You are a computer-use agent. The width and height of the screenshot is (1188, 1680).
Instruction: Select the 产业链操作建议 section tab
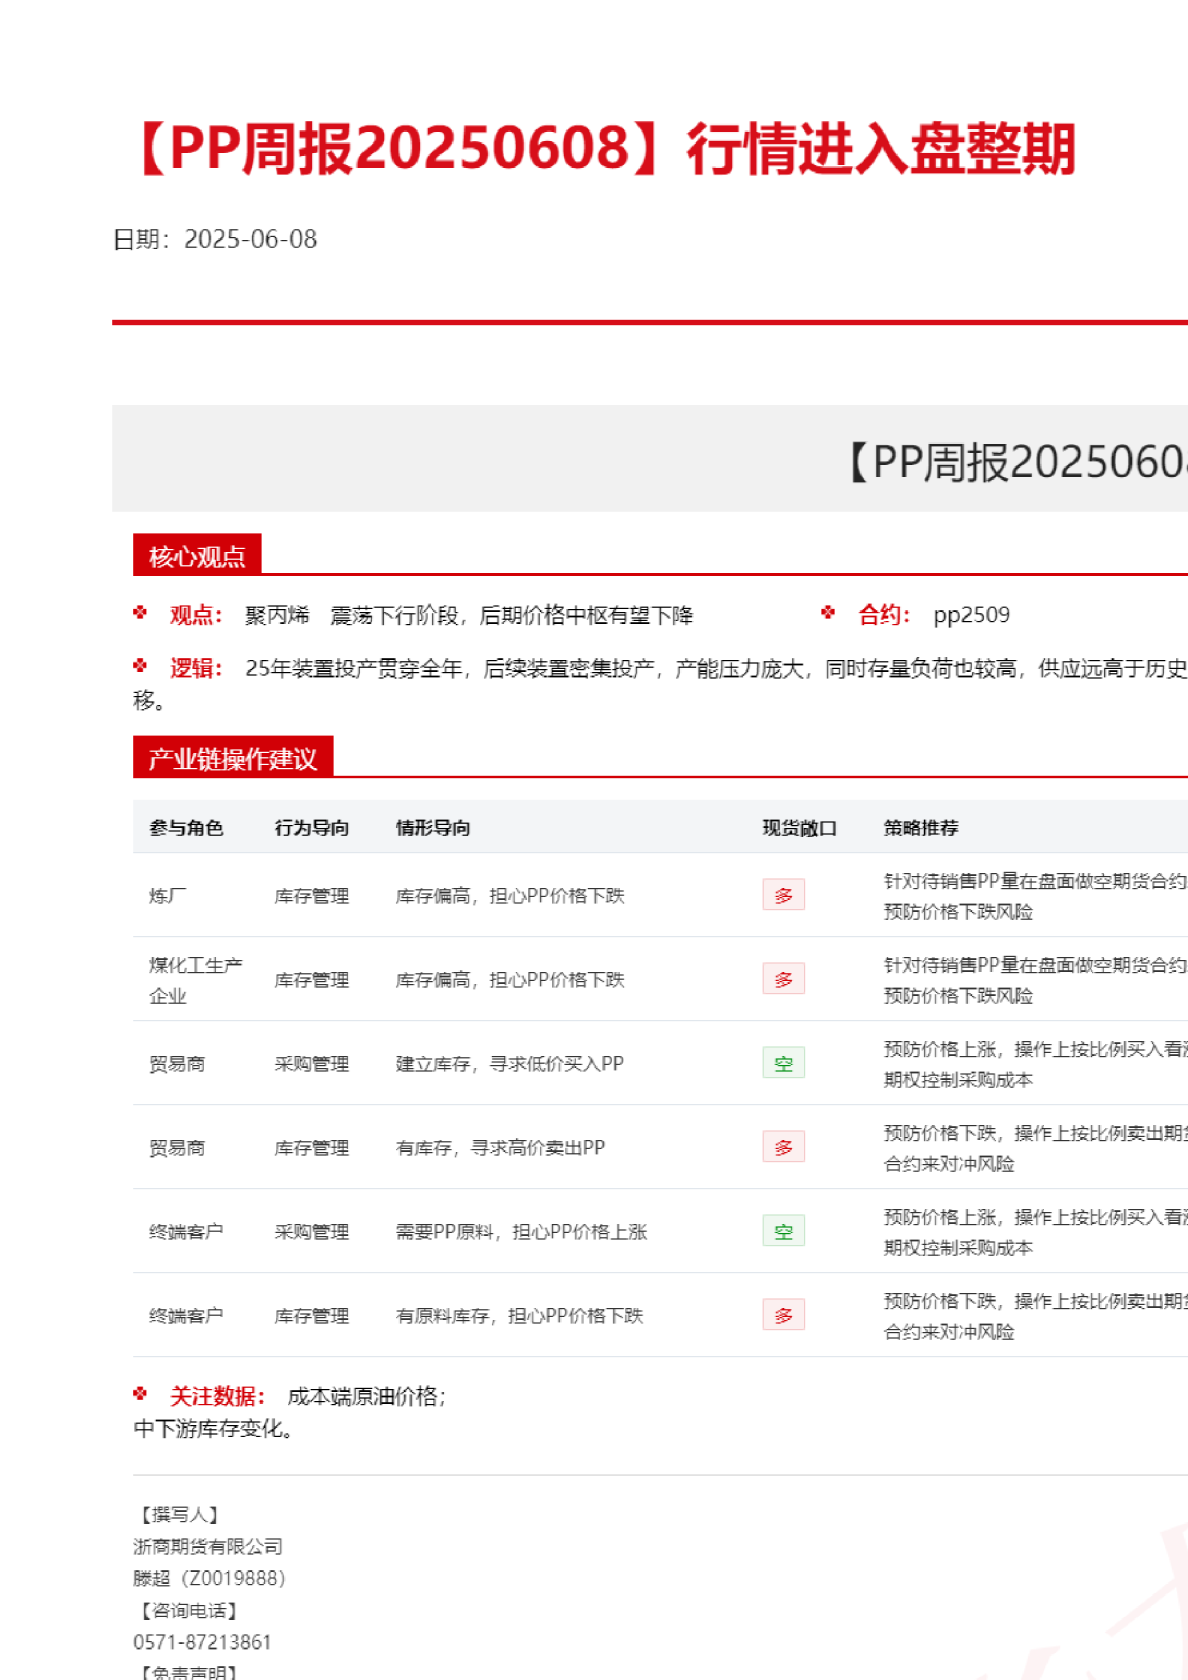[232, 758]
